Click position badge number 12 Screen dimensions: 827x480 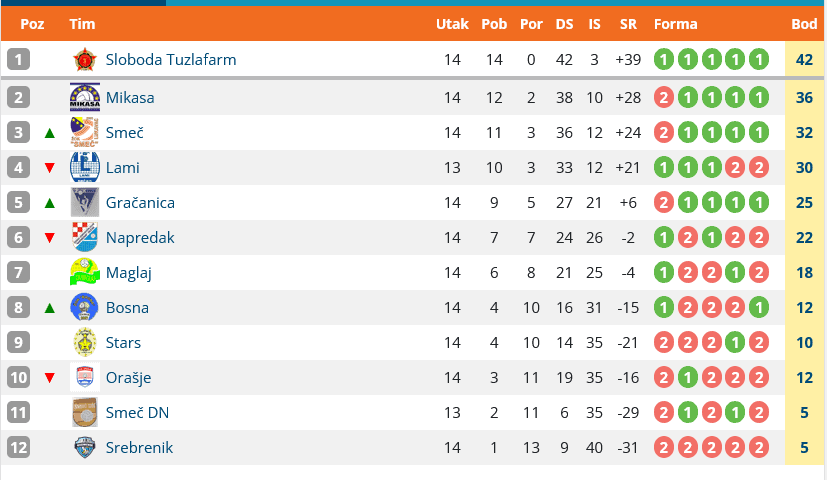pyautogui.click(x=19, y=448)
